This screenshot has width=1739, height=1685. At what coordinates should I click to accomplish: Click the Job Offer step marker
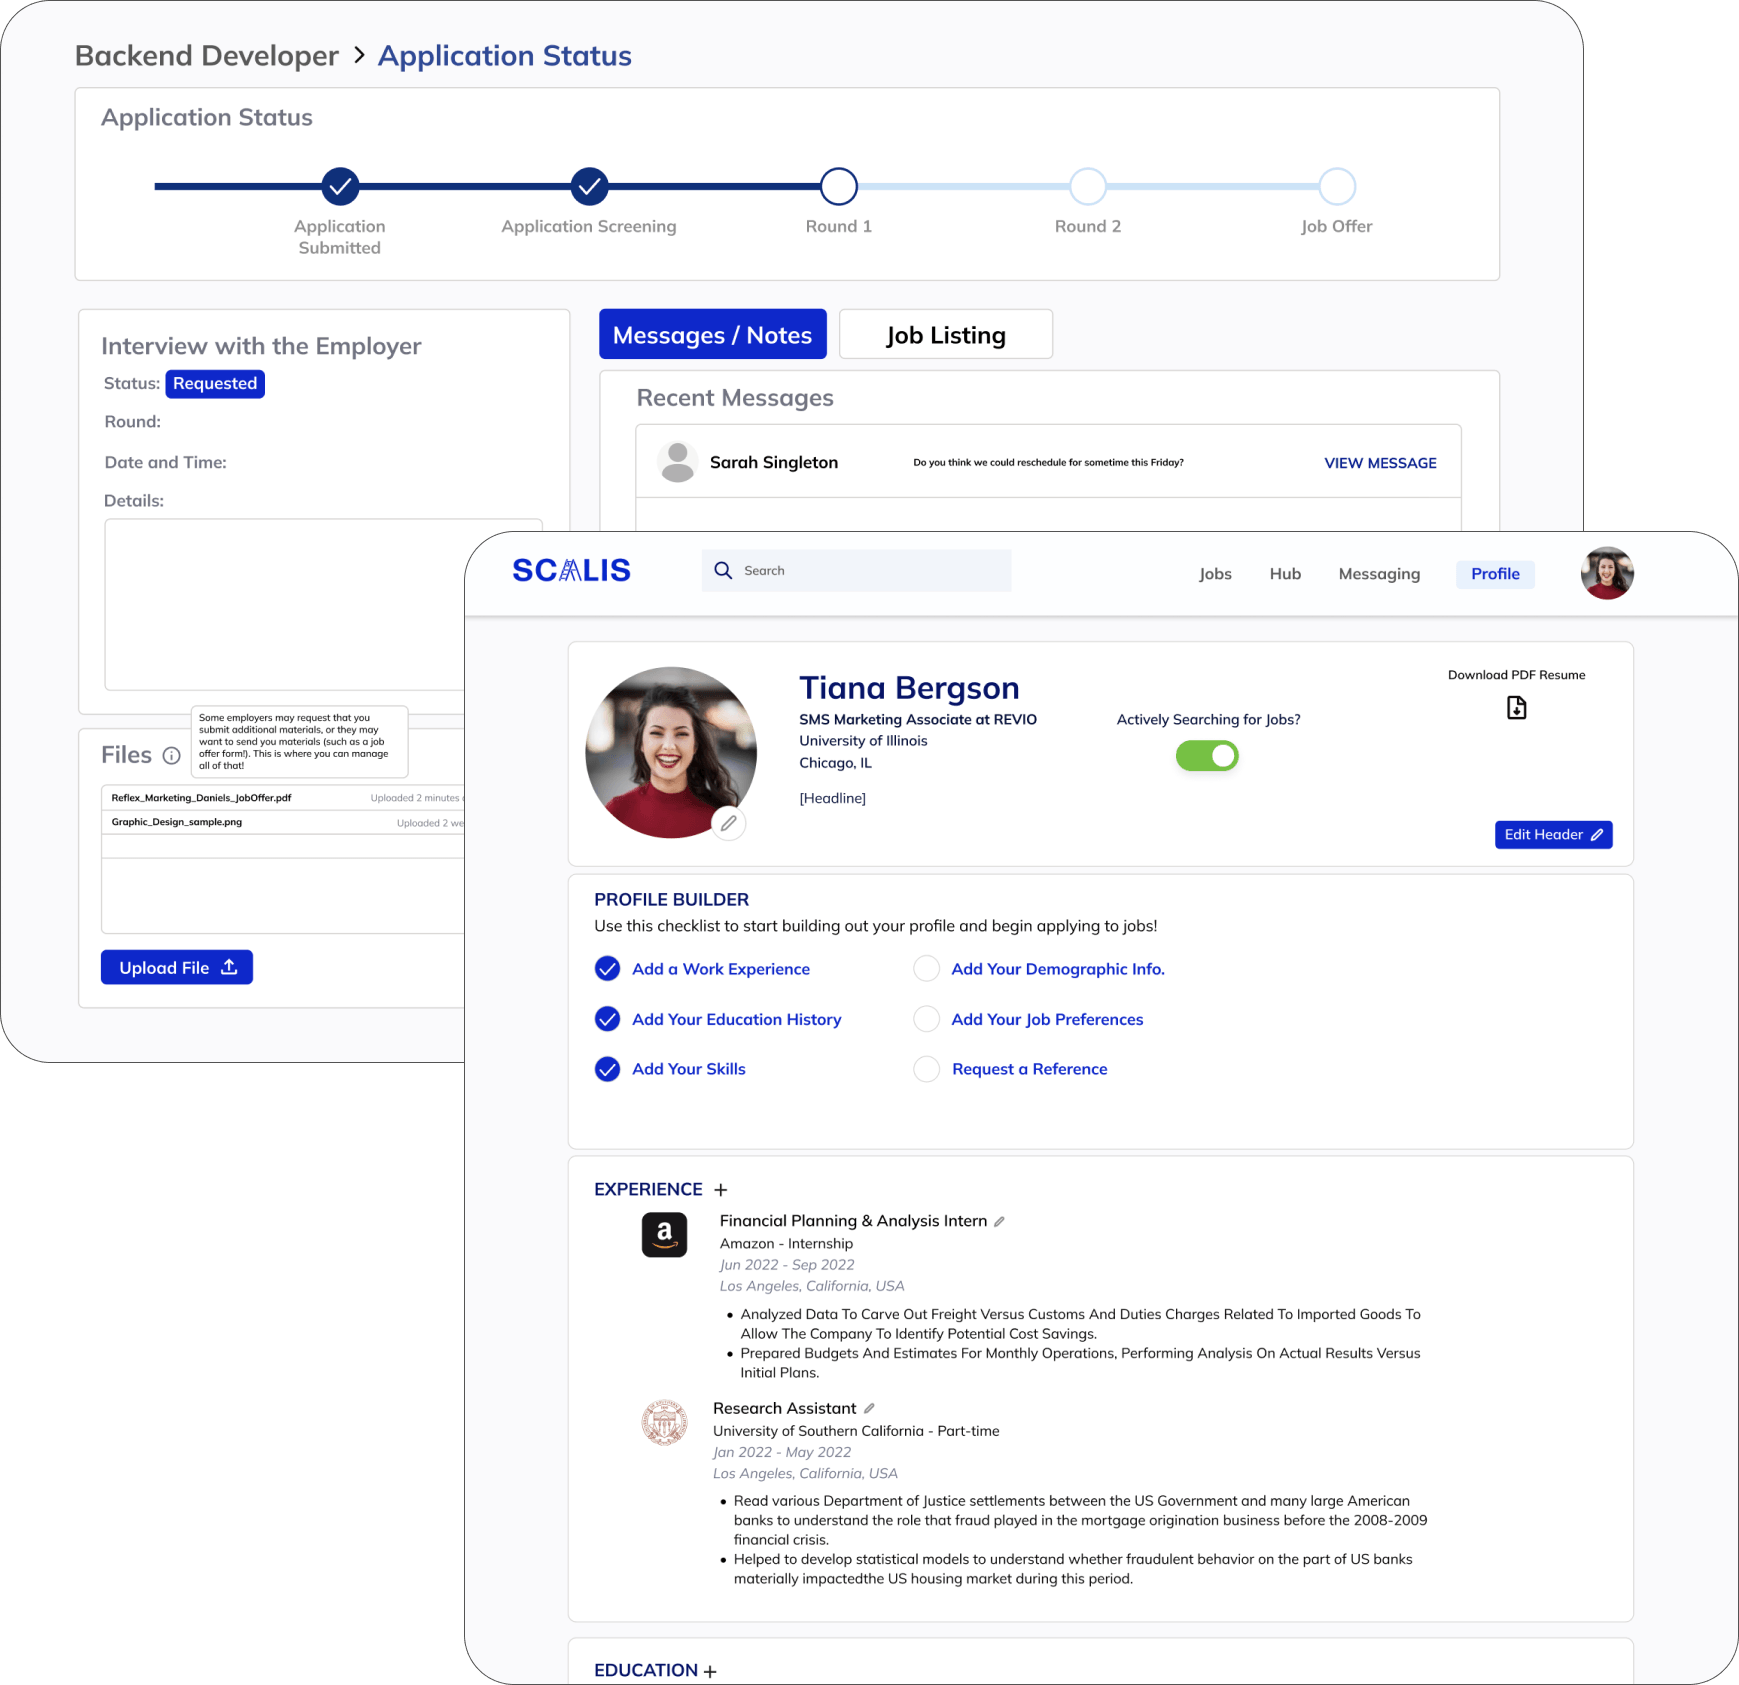tap(1337, 186)
